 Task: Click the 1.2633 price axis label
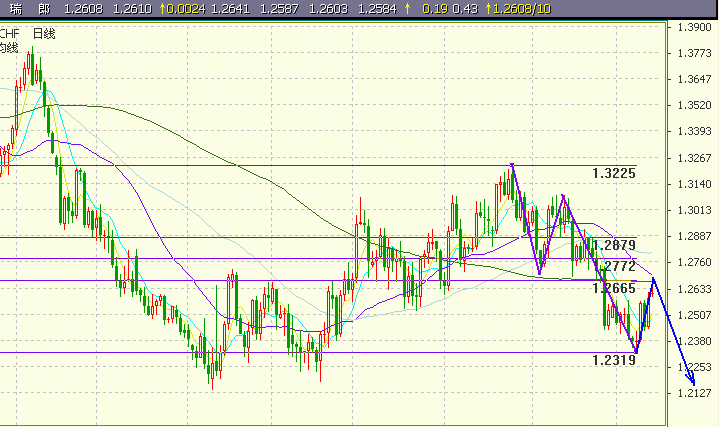coord(694,289)
